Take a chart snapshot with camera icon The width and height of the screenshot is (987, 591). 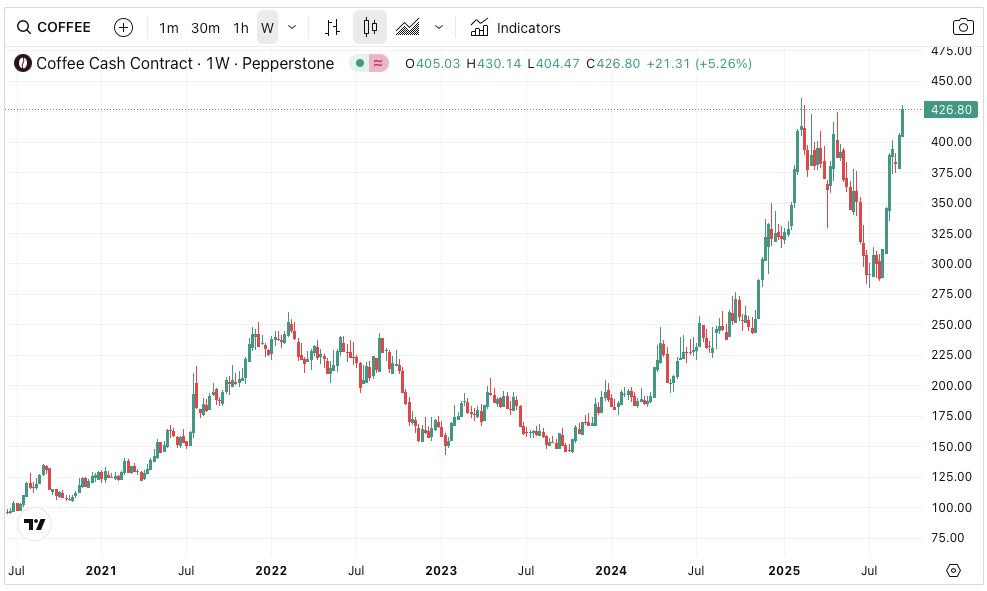[963, 27]
